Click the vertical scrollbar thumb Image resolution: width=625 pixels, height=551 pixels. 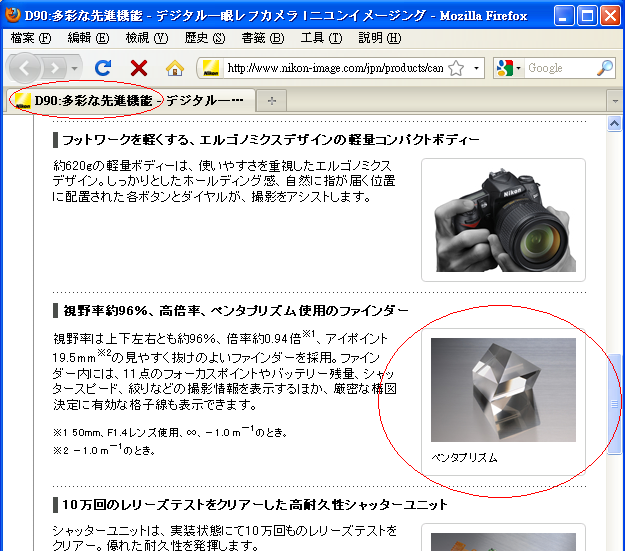[614, 403]
